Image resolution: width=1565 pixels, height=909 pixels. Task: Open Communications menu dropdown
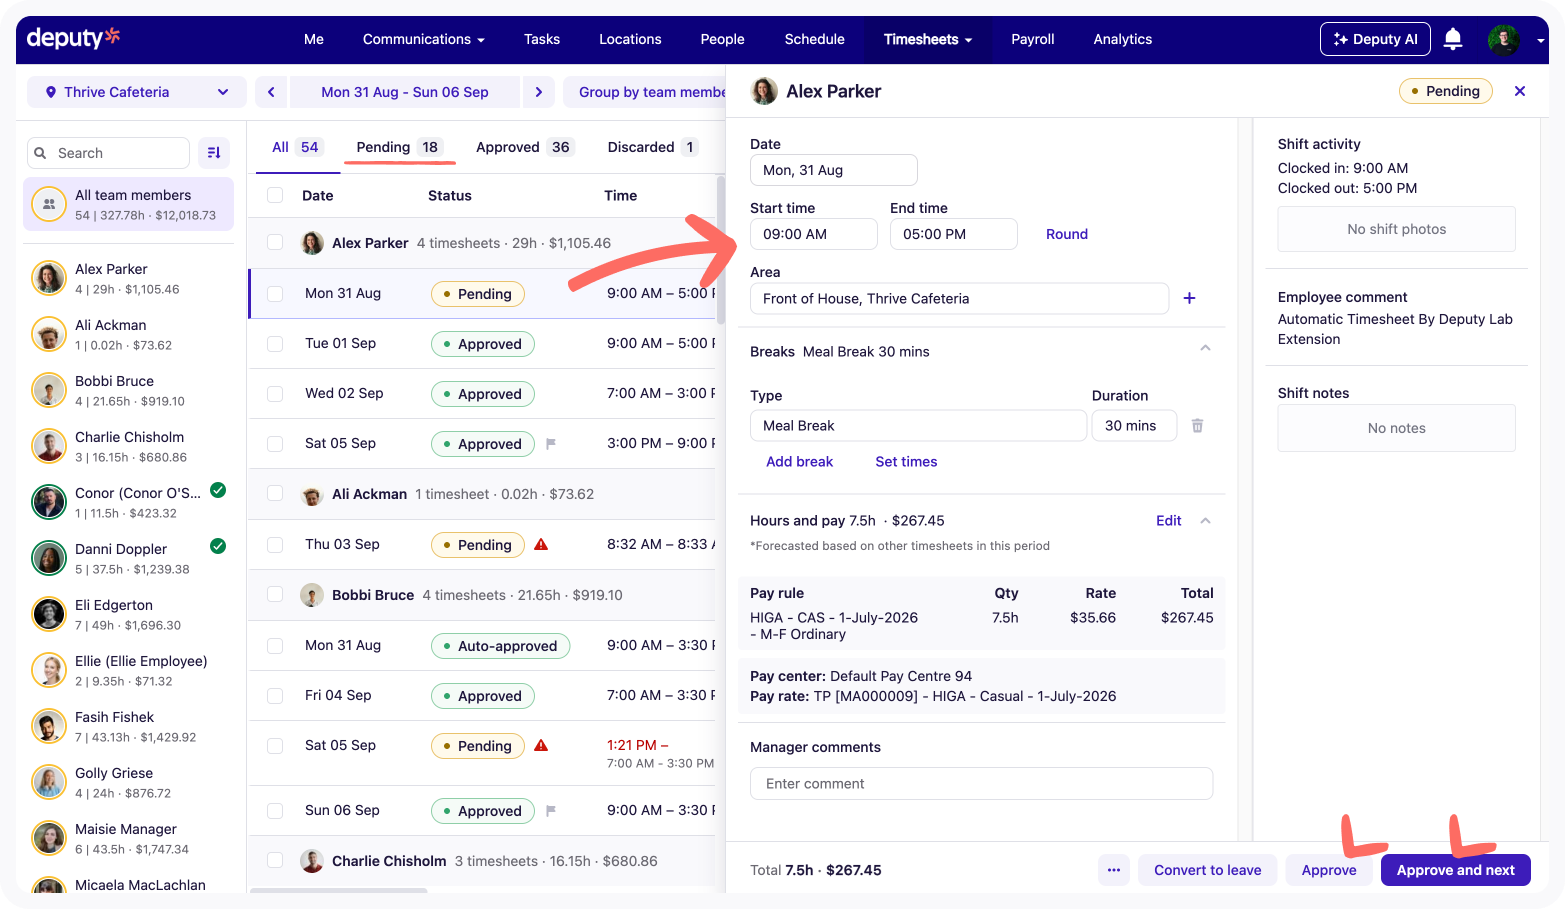[423, 39]
